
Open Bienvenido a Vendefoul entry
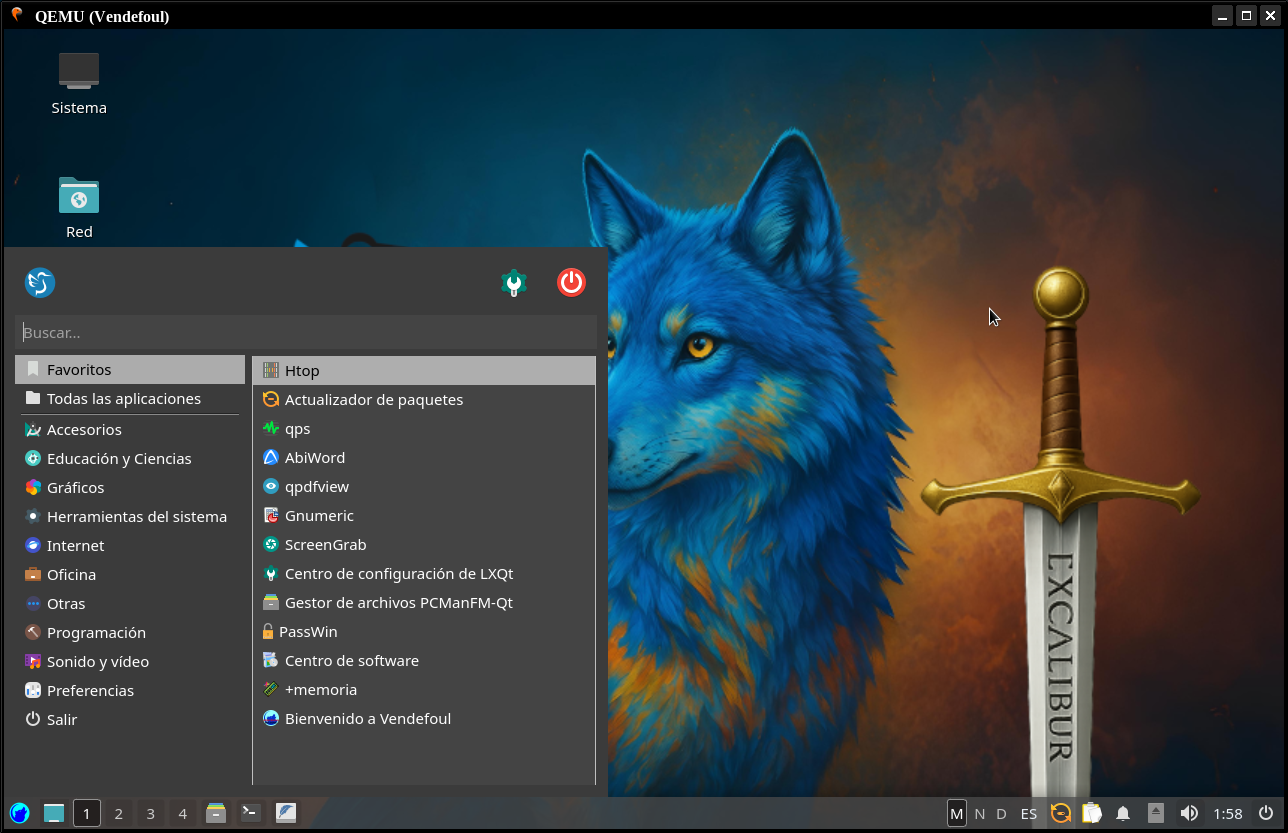click(x=367, y=719)
